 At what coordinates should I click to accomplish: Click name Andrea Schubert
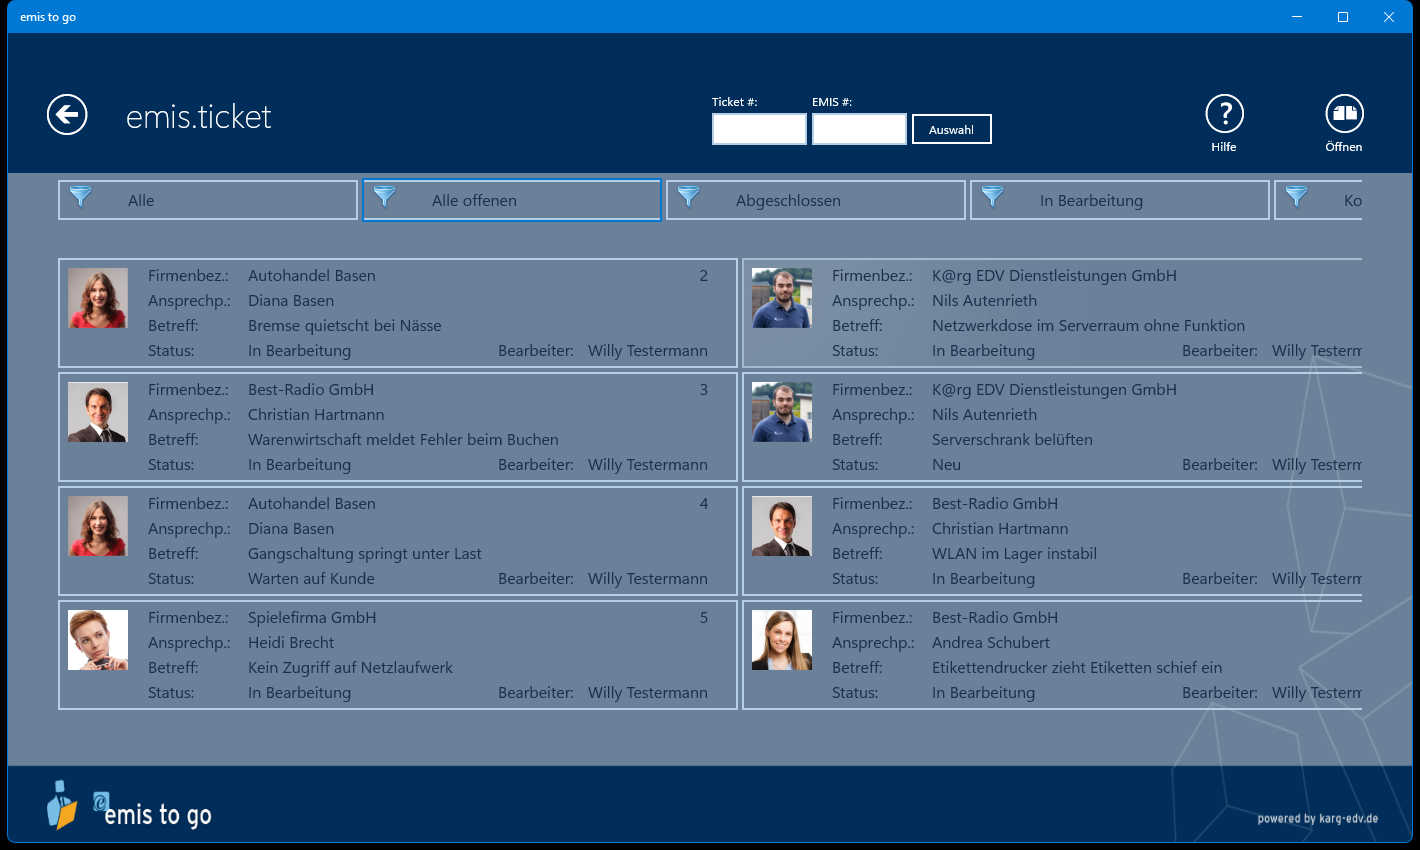click(991, 643)
